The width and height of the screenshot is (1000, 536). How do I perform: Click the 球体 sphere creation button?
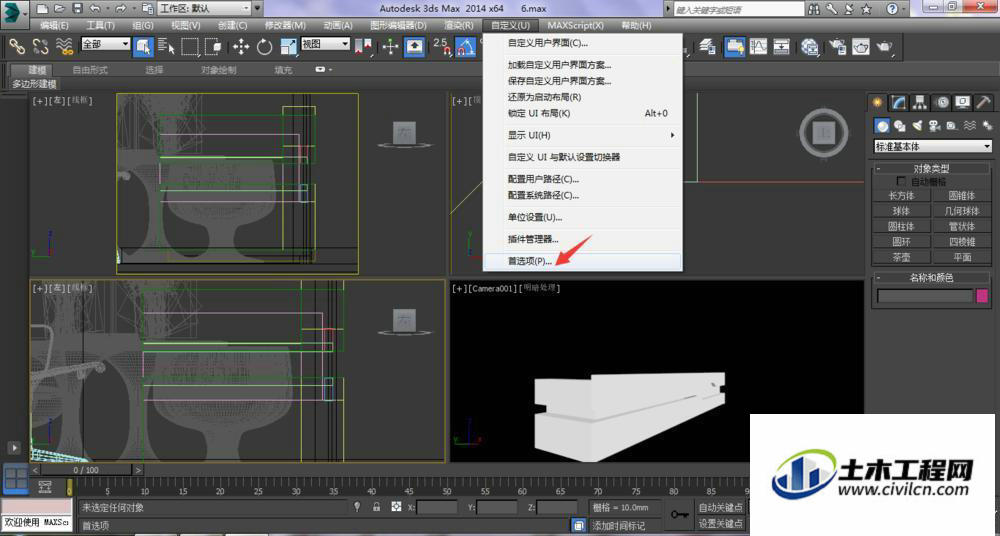click(x=901, y=211)
